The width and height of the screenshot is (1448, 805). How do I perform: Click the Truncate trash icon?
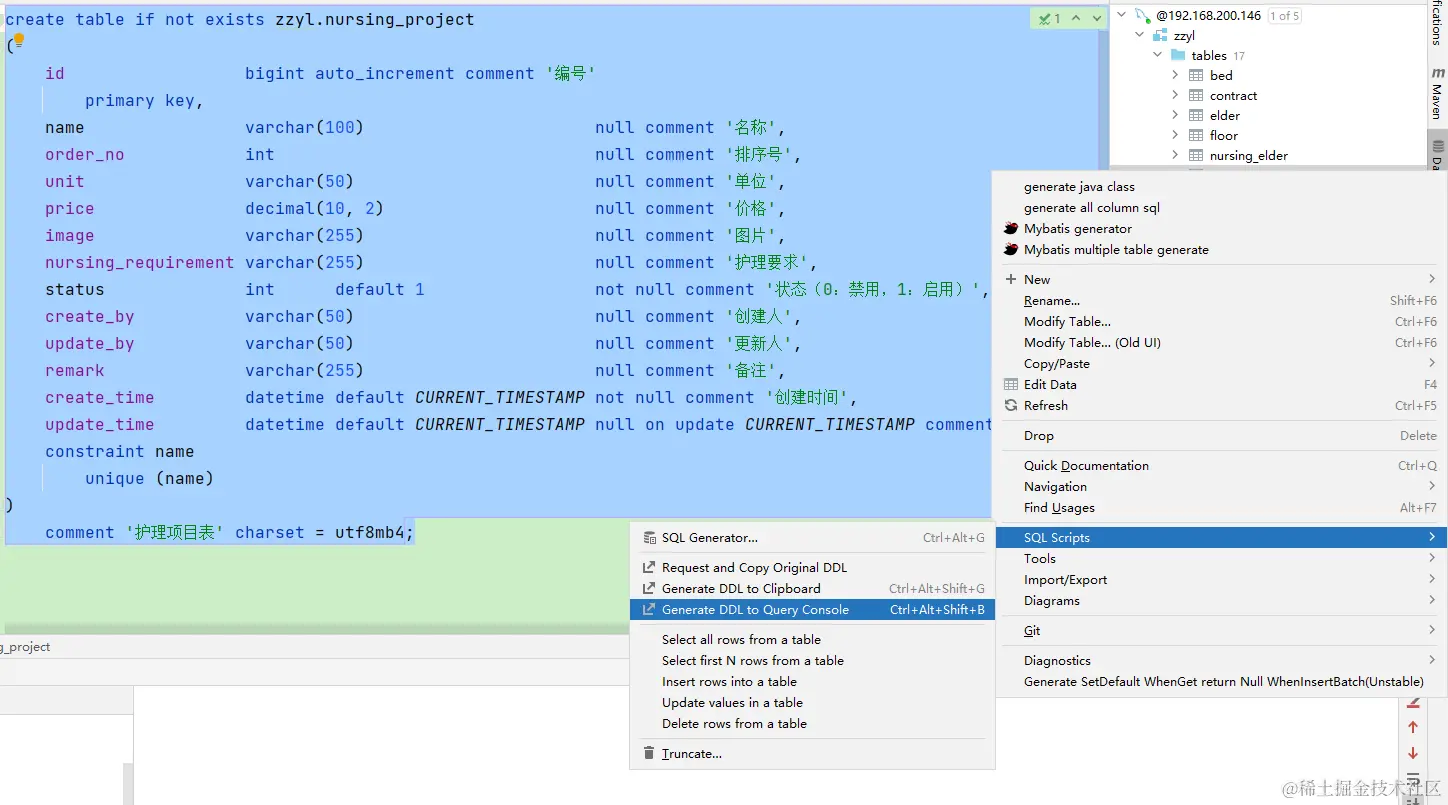point(649,754)
